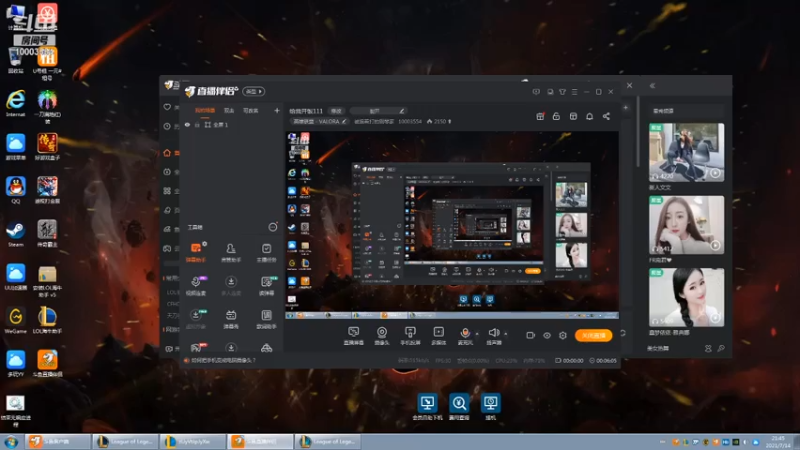Click the share icon in room header
The height and width of the screenshot is (450, 800).
[606, 116]
